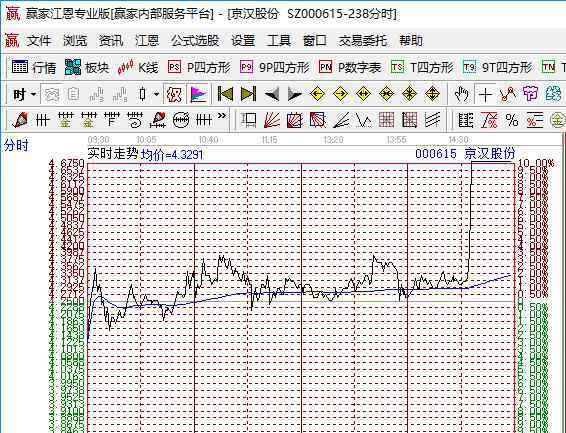Click the dark red grid with arrow icon
Image resolution: width=566 pixels, height=433 pixels.
tap(409, 120)
